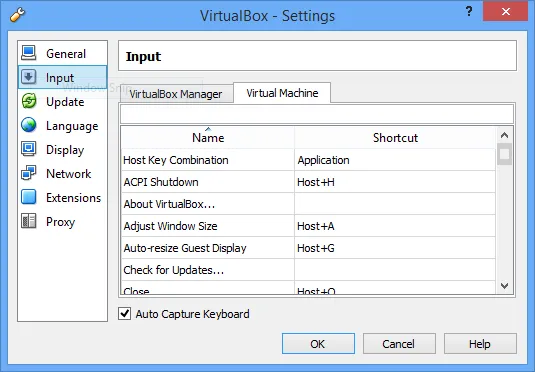Click the Network computers icon

pyautogui.click(x=29, y=173)
